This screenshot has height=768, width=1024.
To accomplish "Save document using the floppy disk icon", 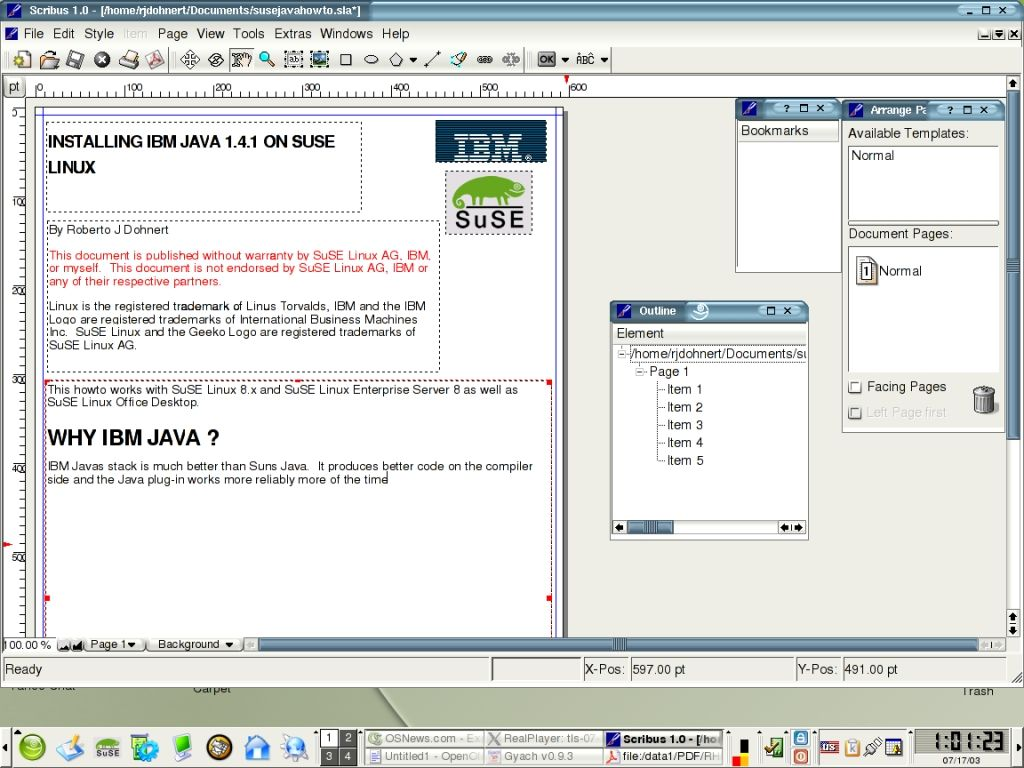I will (75, 60).
